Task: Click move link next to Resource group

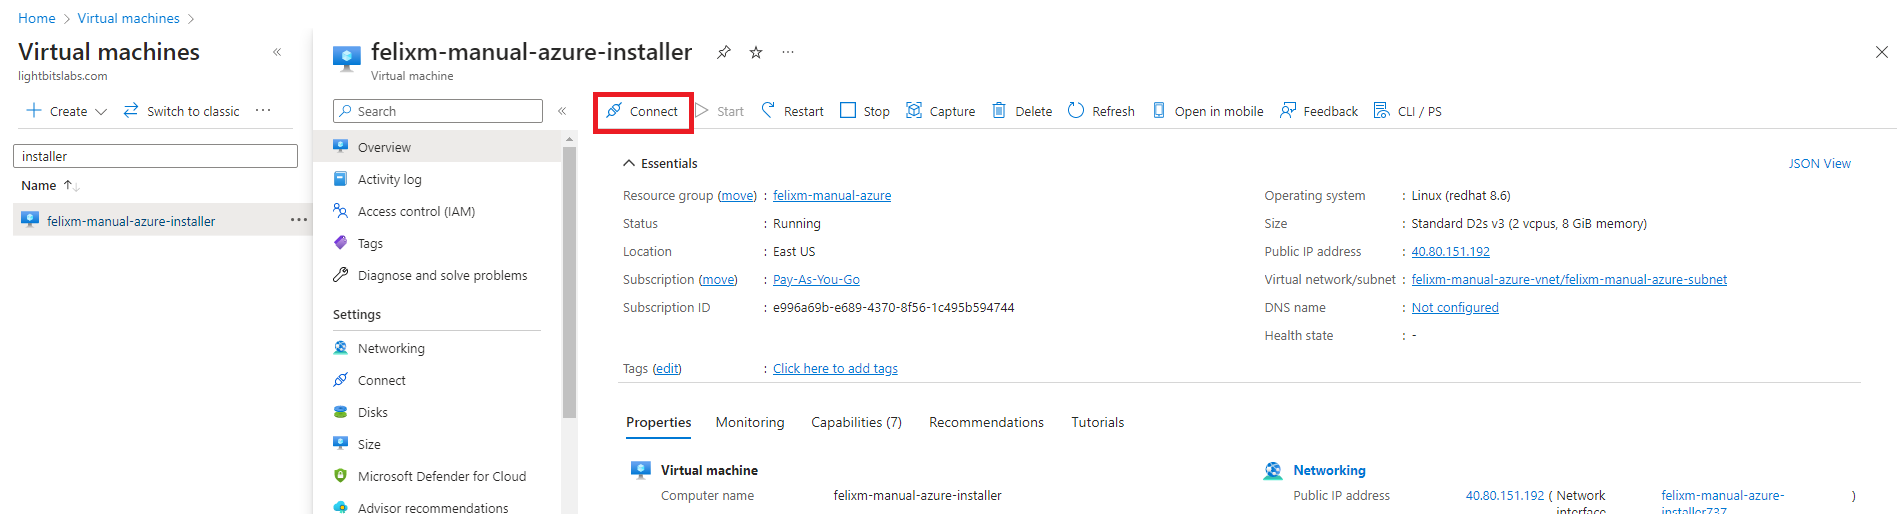Action: coord(738,195)
